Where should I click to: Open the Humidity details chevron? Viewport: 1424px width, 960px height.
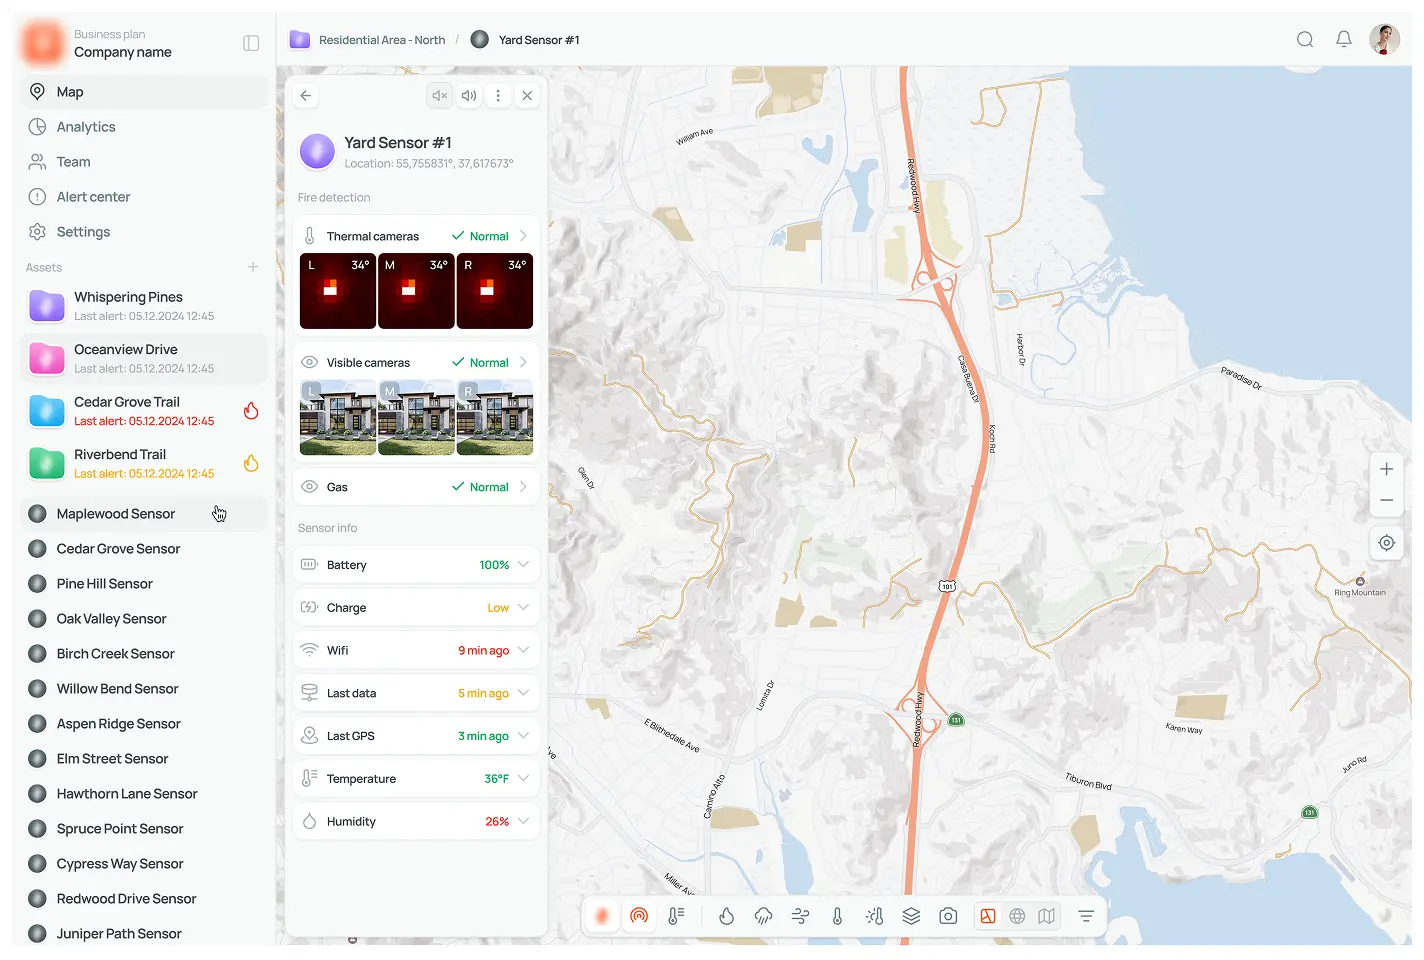[x=523, y=821]
